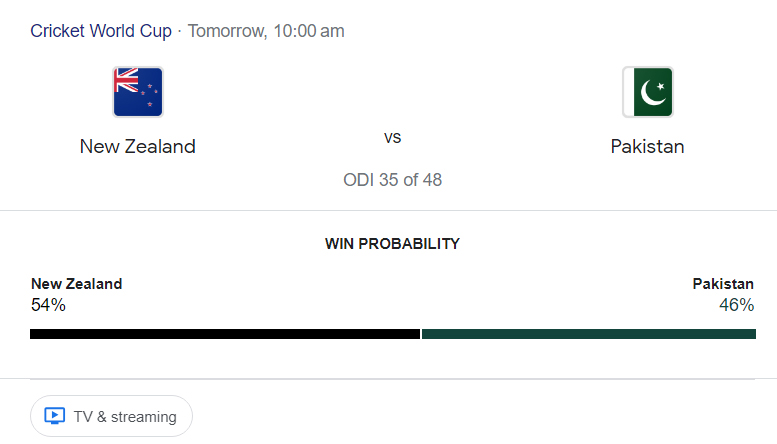Open the Cricket World Cup link
The height and width of the screenshot is (444, 777).
coord(101,31)
